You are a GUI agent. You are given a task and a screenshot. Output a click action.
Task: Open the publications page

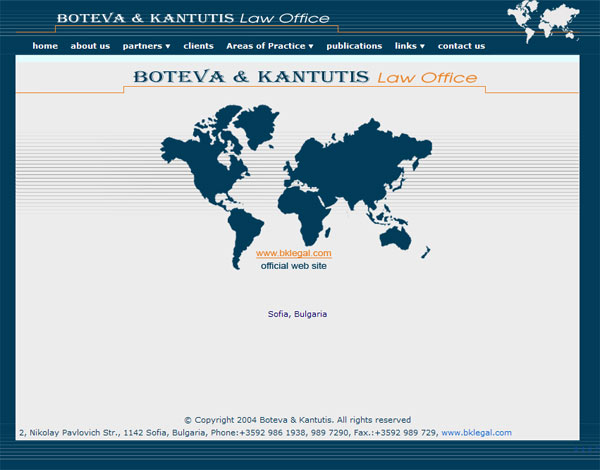click(354, 46)
